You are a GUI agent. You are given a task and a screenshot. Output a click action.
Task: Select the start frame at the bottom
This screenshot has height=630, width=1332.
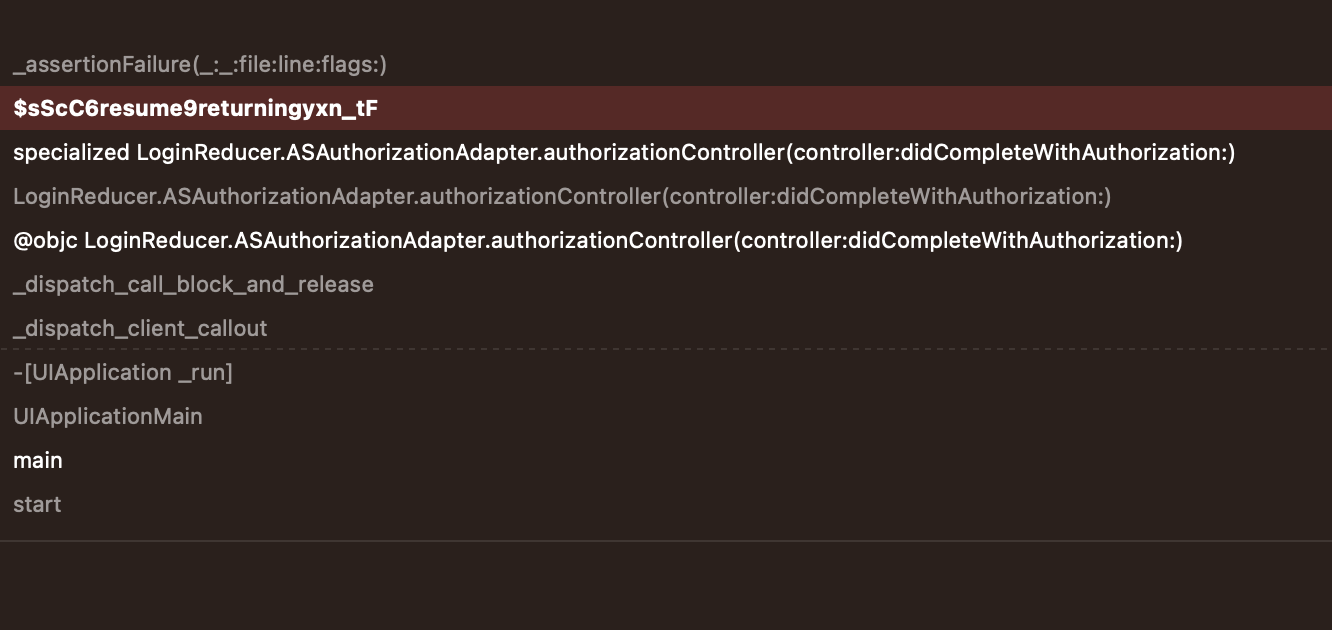pyautogui.click(x=37, y=505)
